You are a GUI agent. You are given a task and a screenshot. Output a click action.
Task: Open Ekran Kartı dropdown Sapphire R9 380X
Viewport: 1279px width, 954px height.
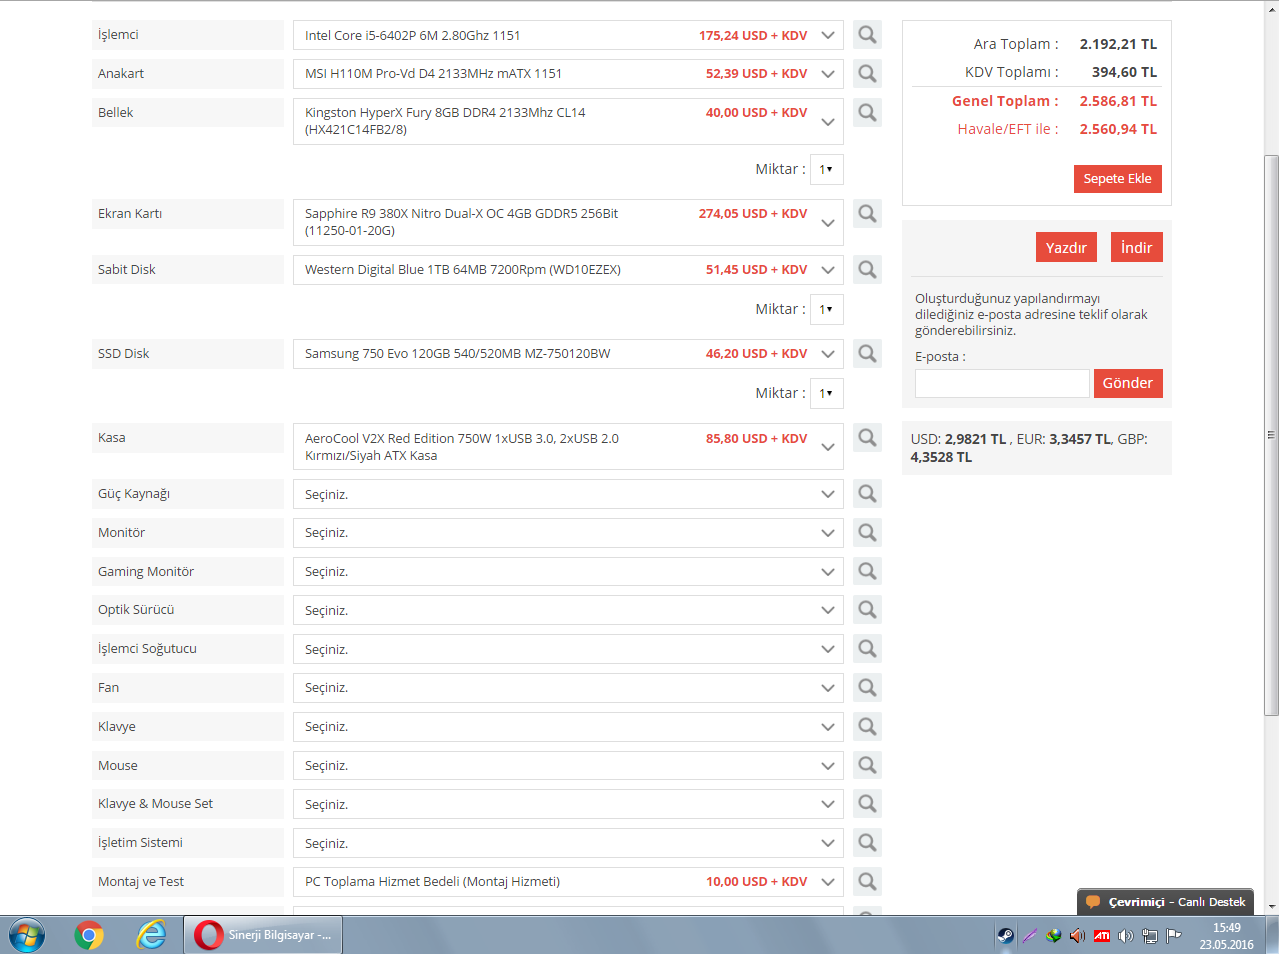click(x=568, y=222)
